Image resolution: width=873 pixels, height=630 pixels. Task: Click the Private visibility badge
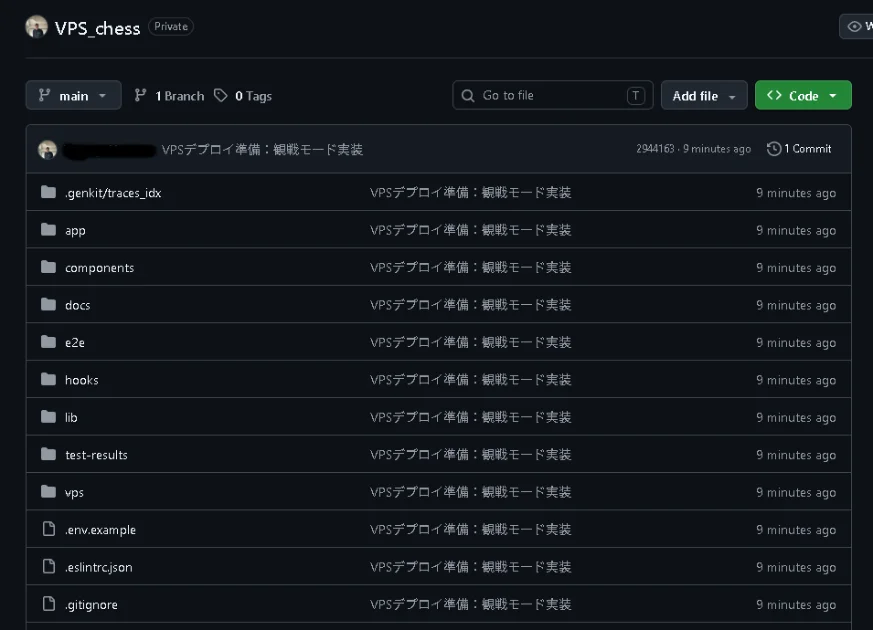point(171,26)
